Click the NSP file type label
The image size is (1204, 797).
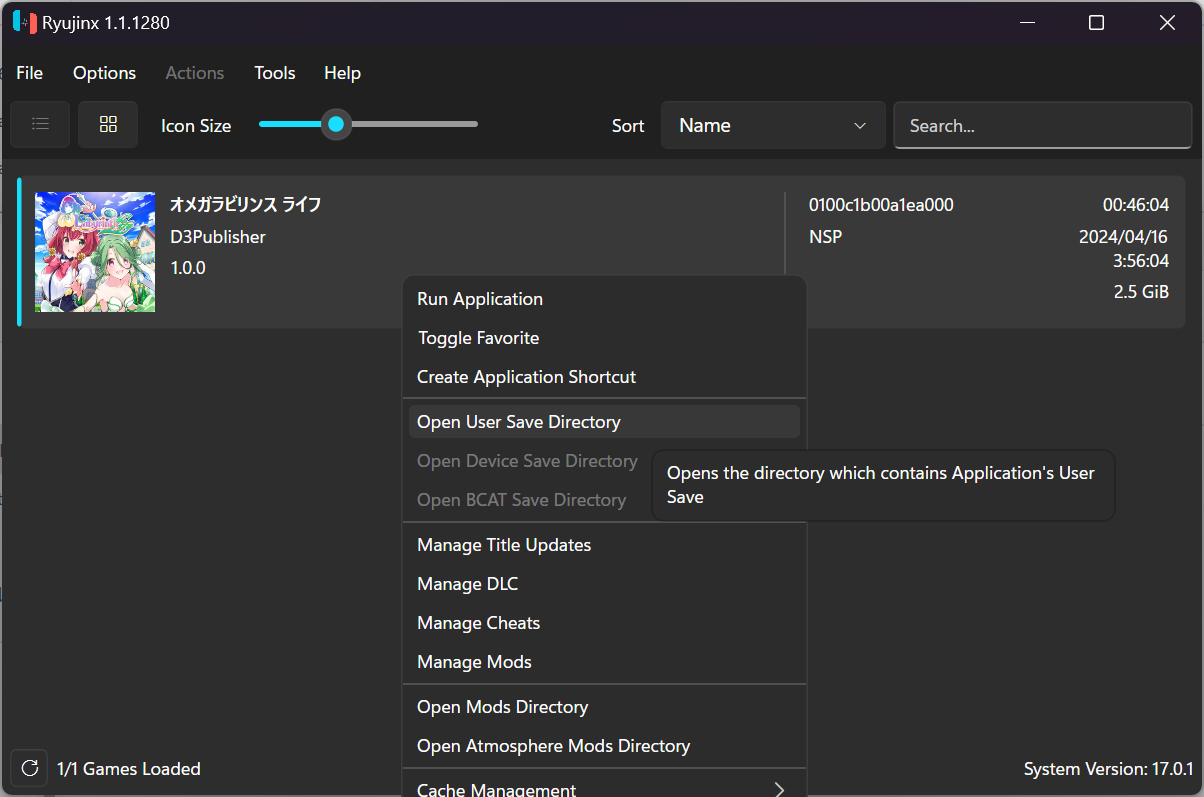(826, 237)
